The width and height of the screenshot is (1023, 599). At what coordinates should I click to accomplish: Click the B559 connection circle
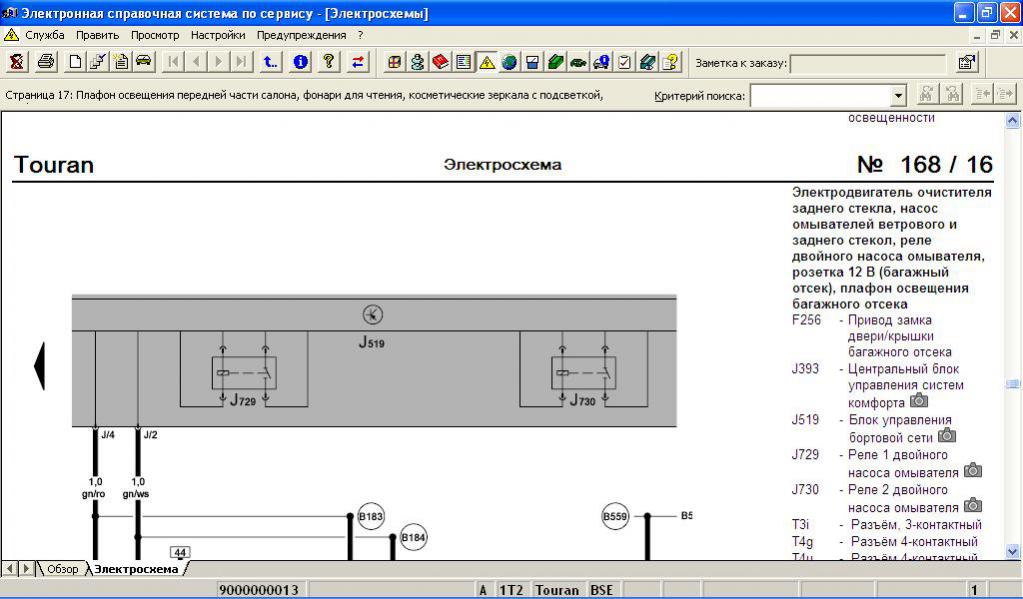point(615,516)
